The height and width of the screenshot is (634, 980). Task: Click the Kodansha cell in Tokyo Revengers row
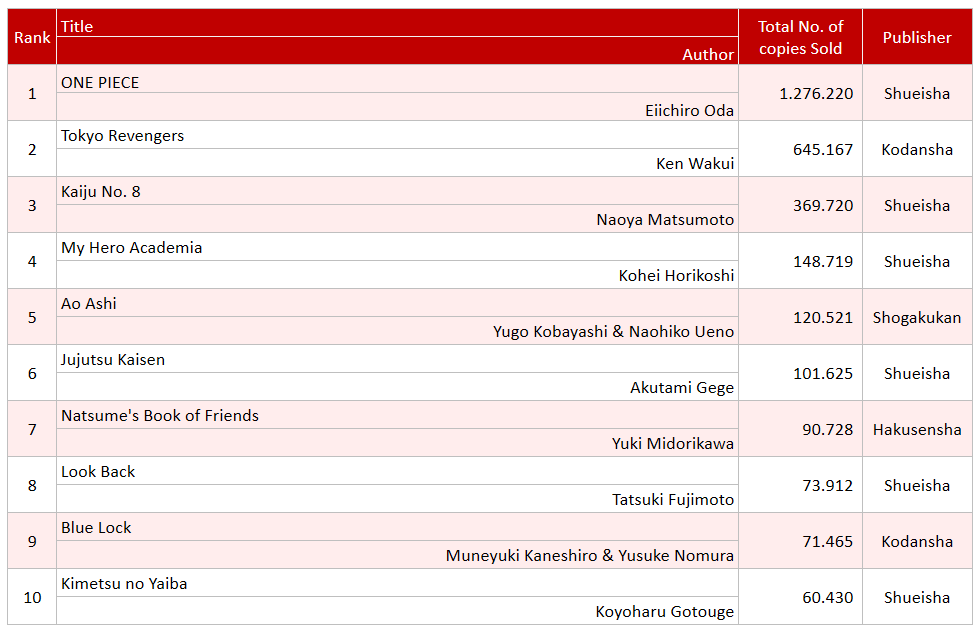click(x=917, y=149)
